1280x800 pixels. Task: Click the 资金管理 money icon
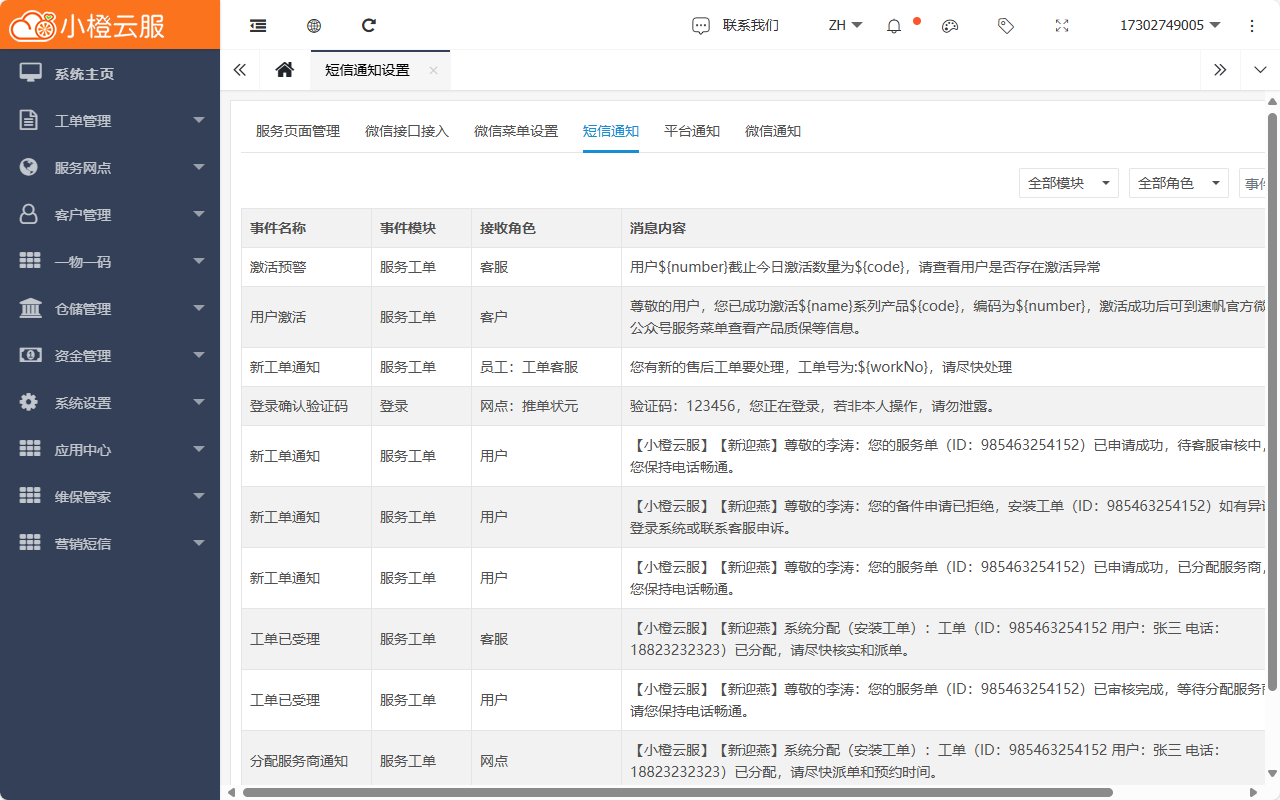click(x=30, y=355)
